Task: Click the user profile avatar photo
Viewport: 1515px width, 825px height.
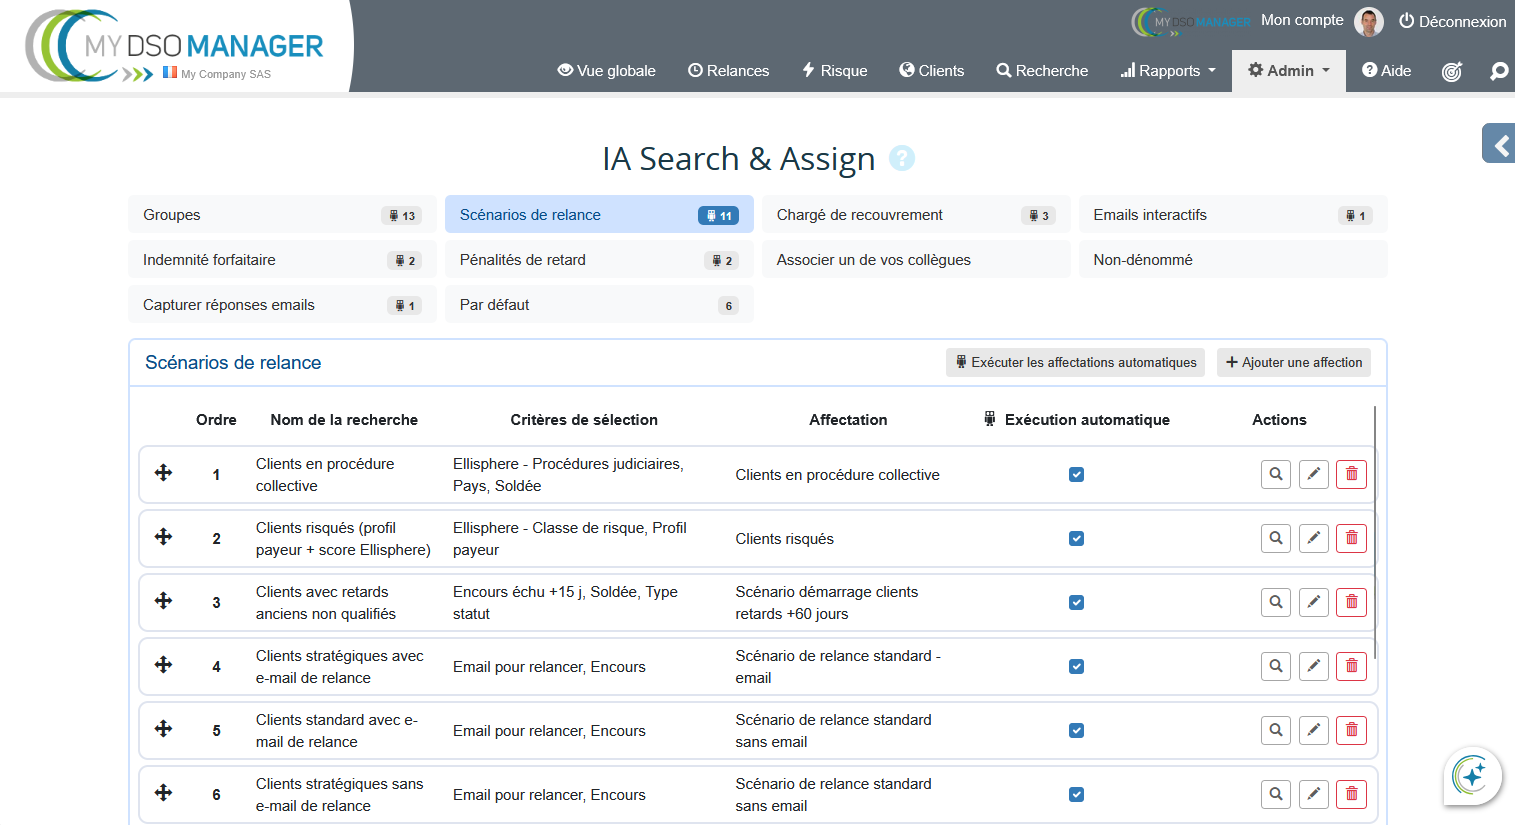Action: [x=1369, y=21]
